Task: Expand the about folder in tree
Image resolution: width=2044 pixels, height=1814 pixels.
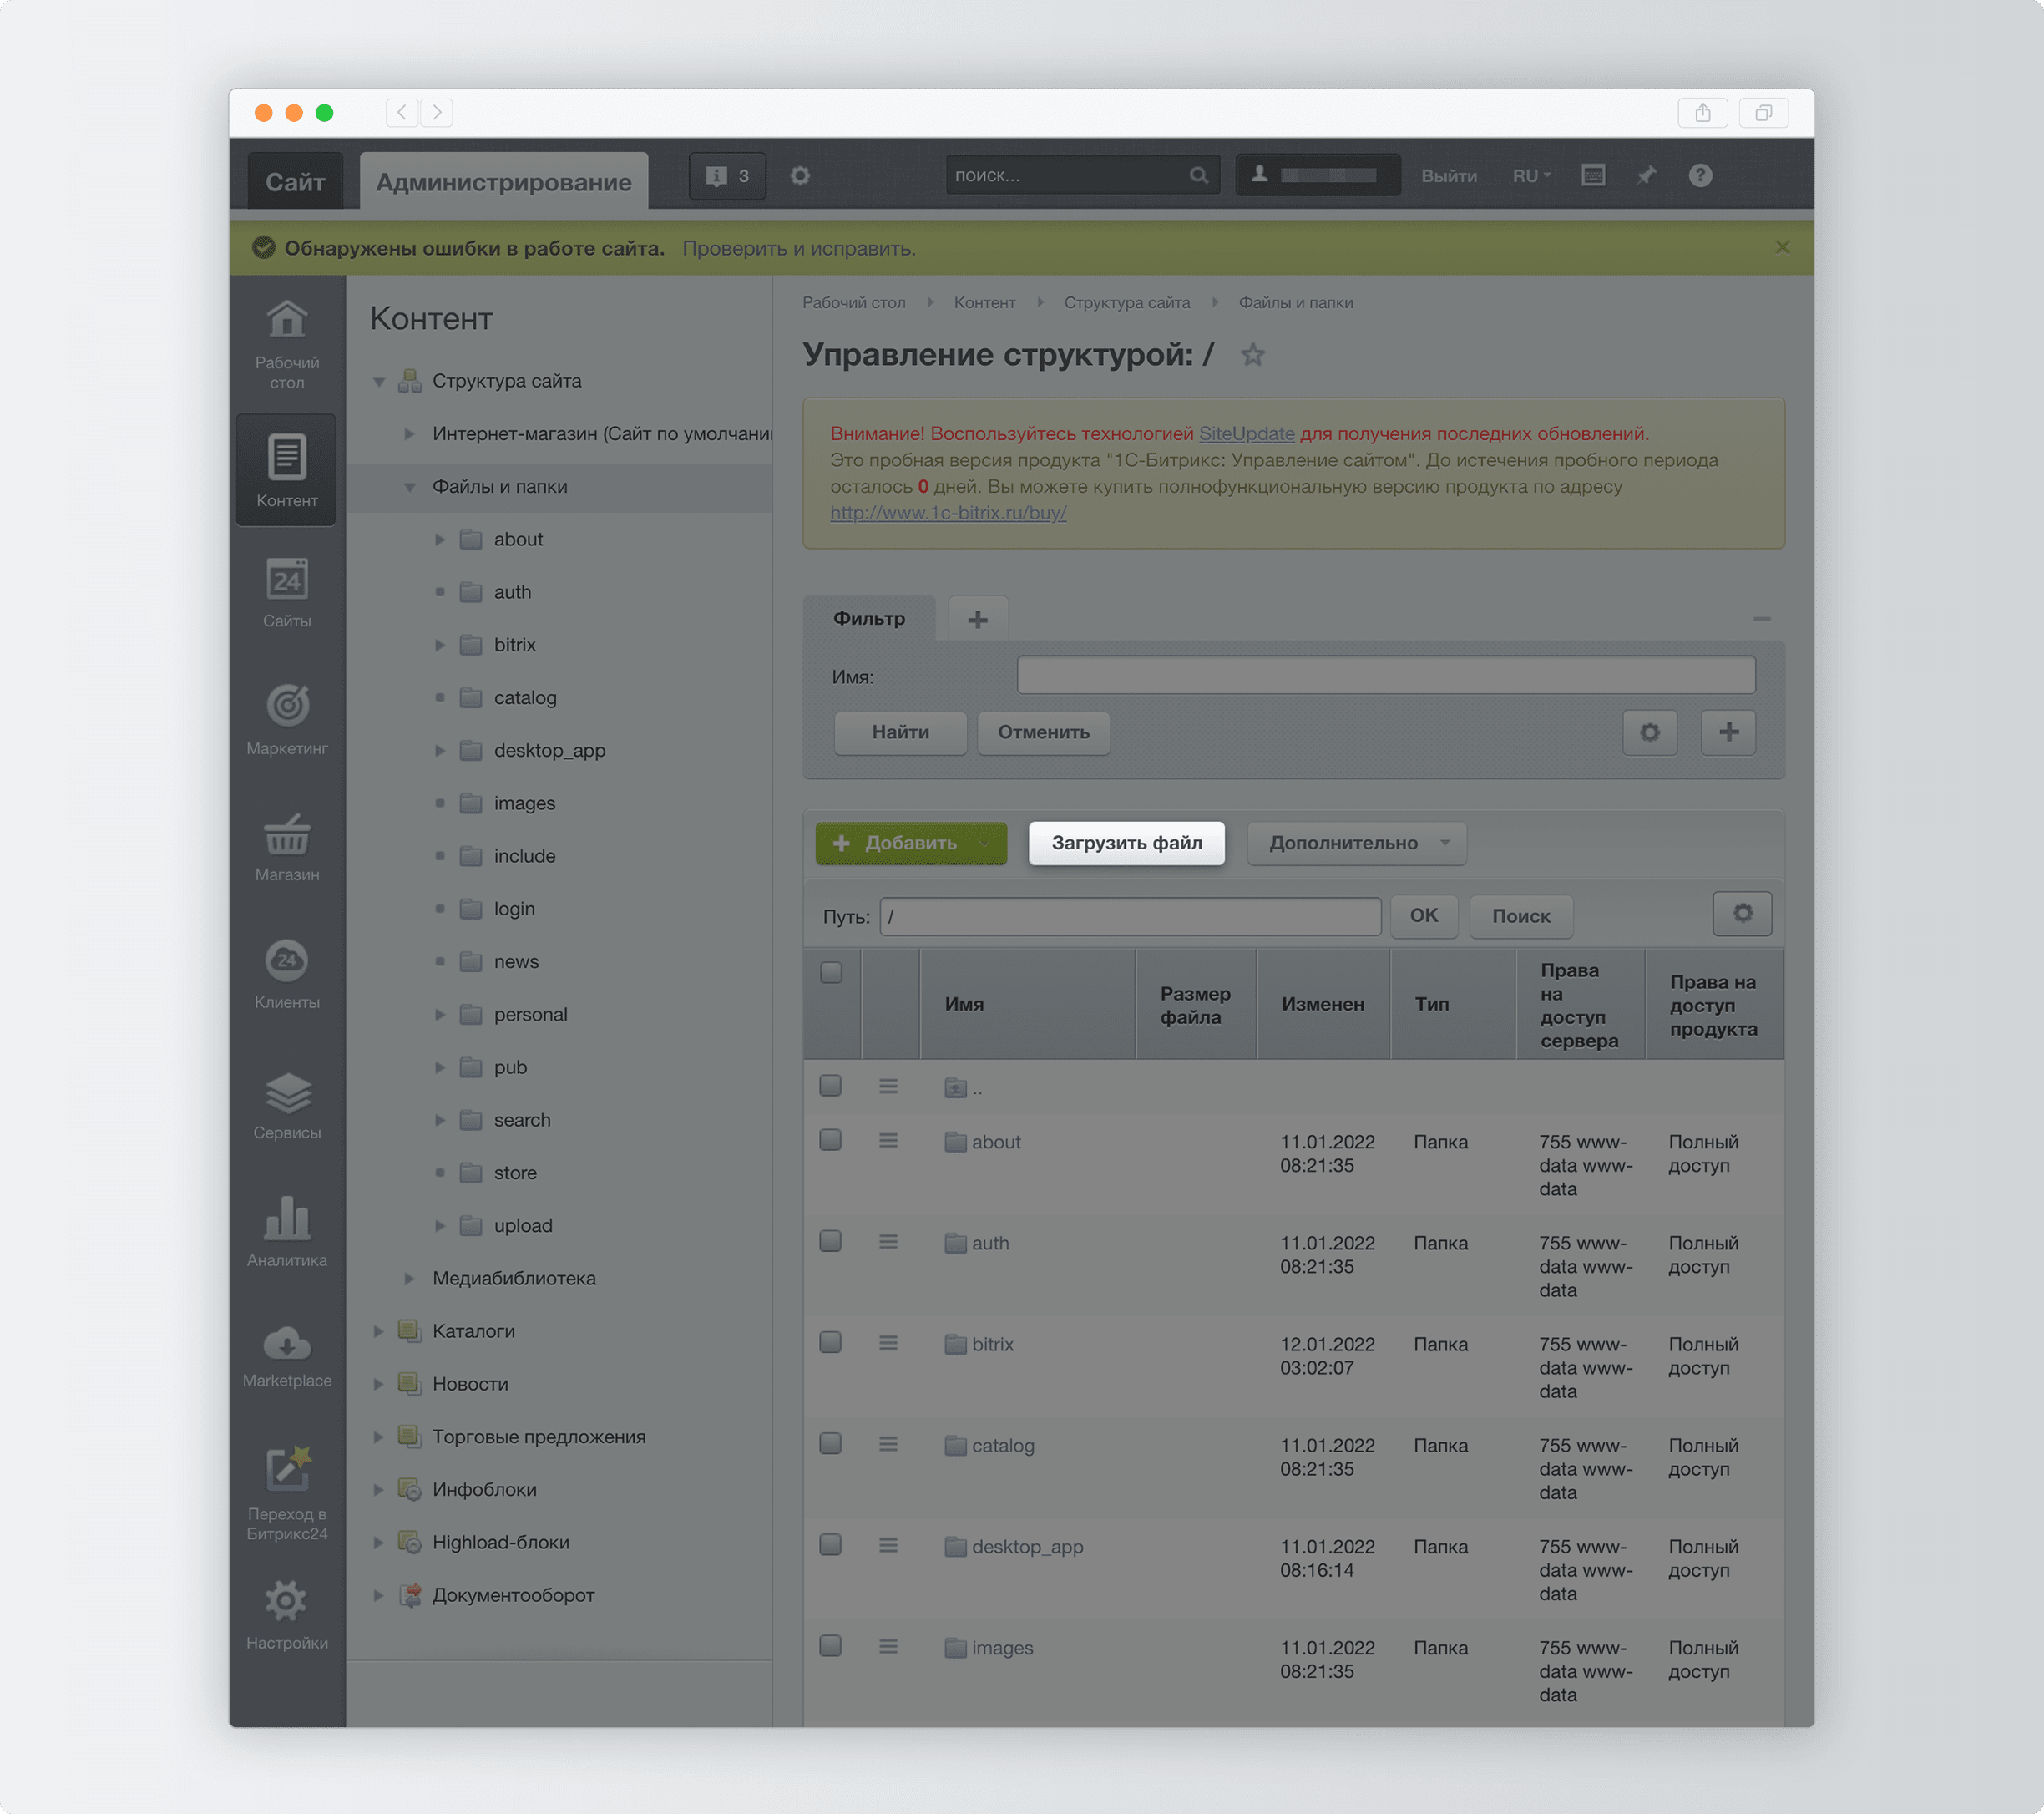Action: [x=439, y=540]
